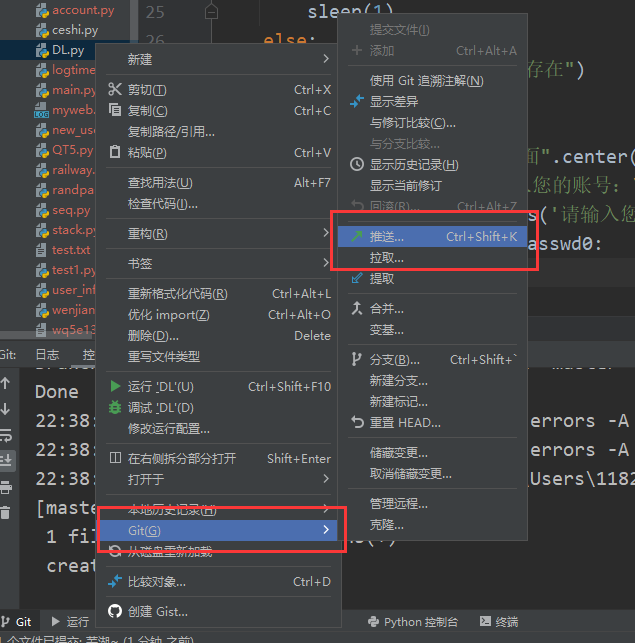Choose 使用 Git 追溯注解(N) in Git submenu

click(x=432, y=80)
